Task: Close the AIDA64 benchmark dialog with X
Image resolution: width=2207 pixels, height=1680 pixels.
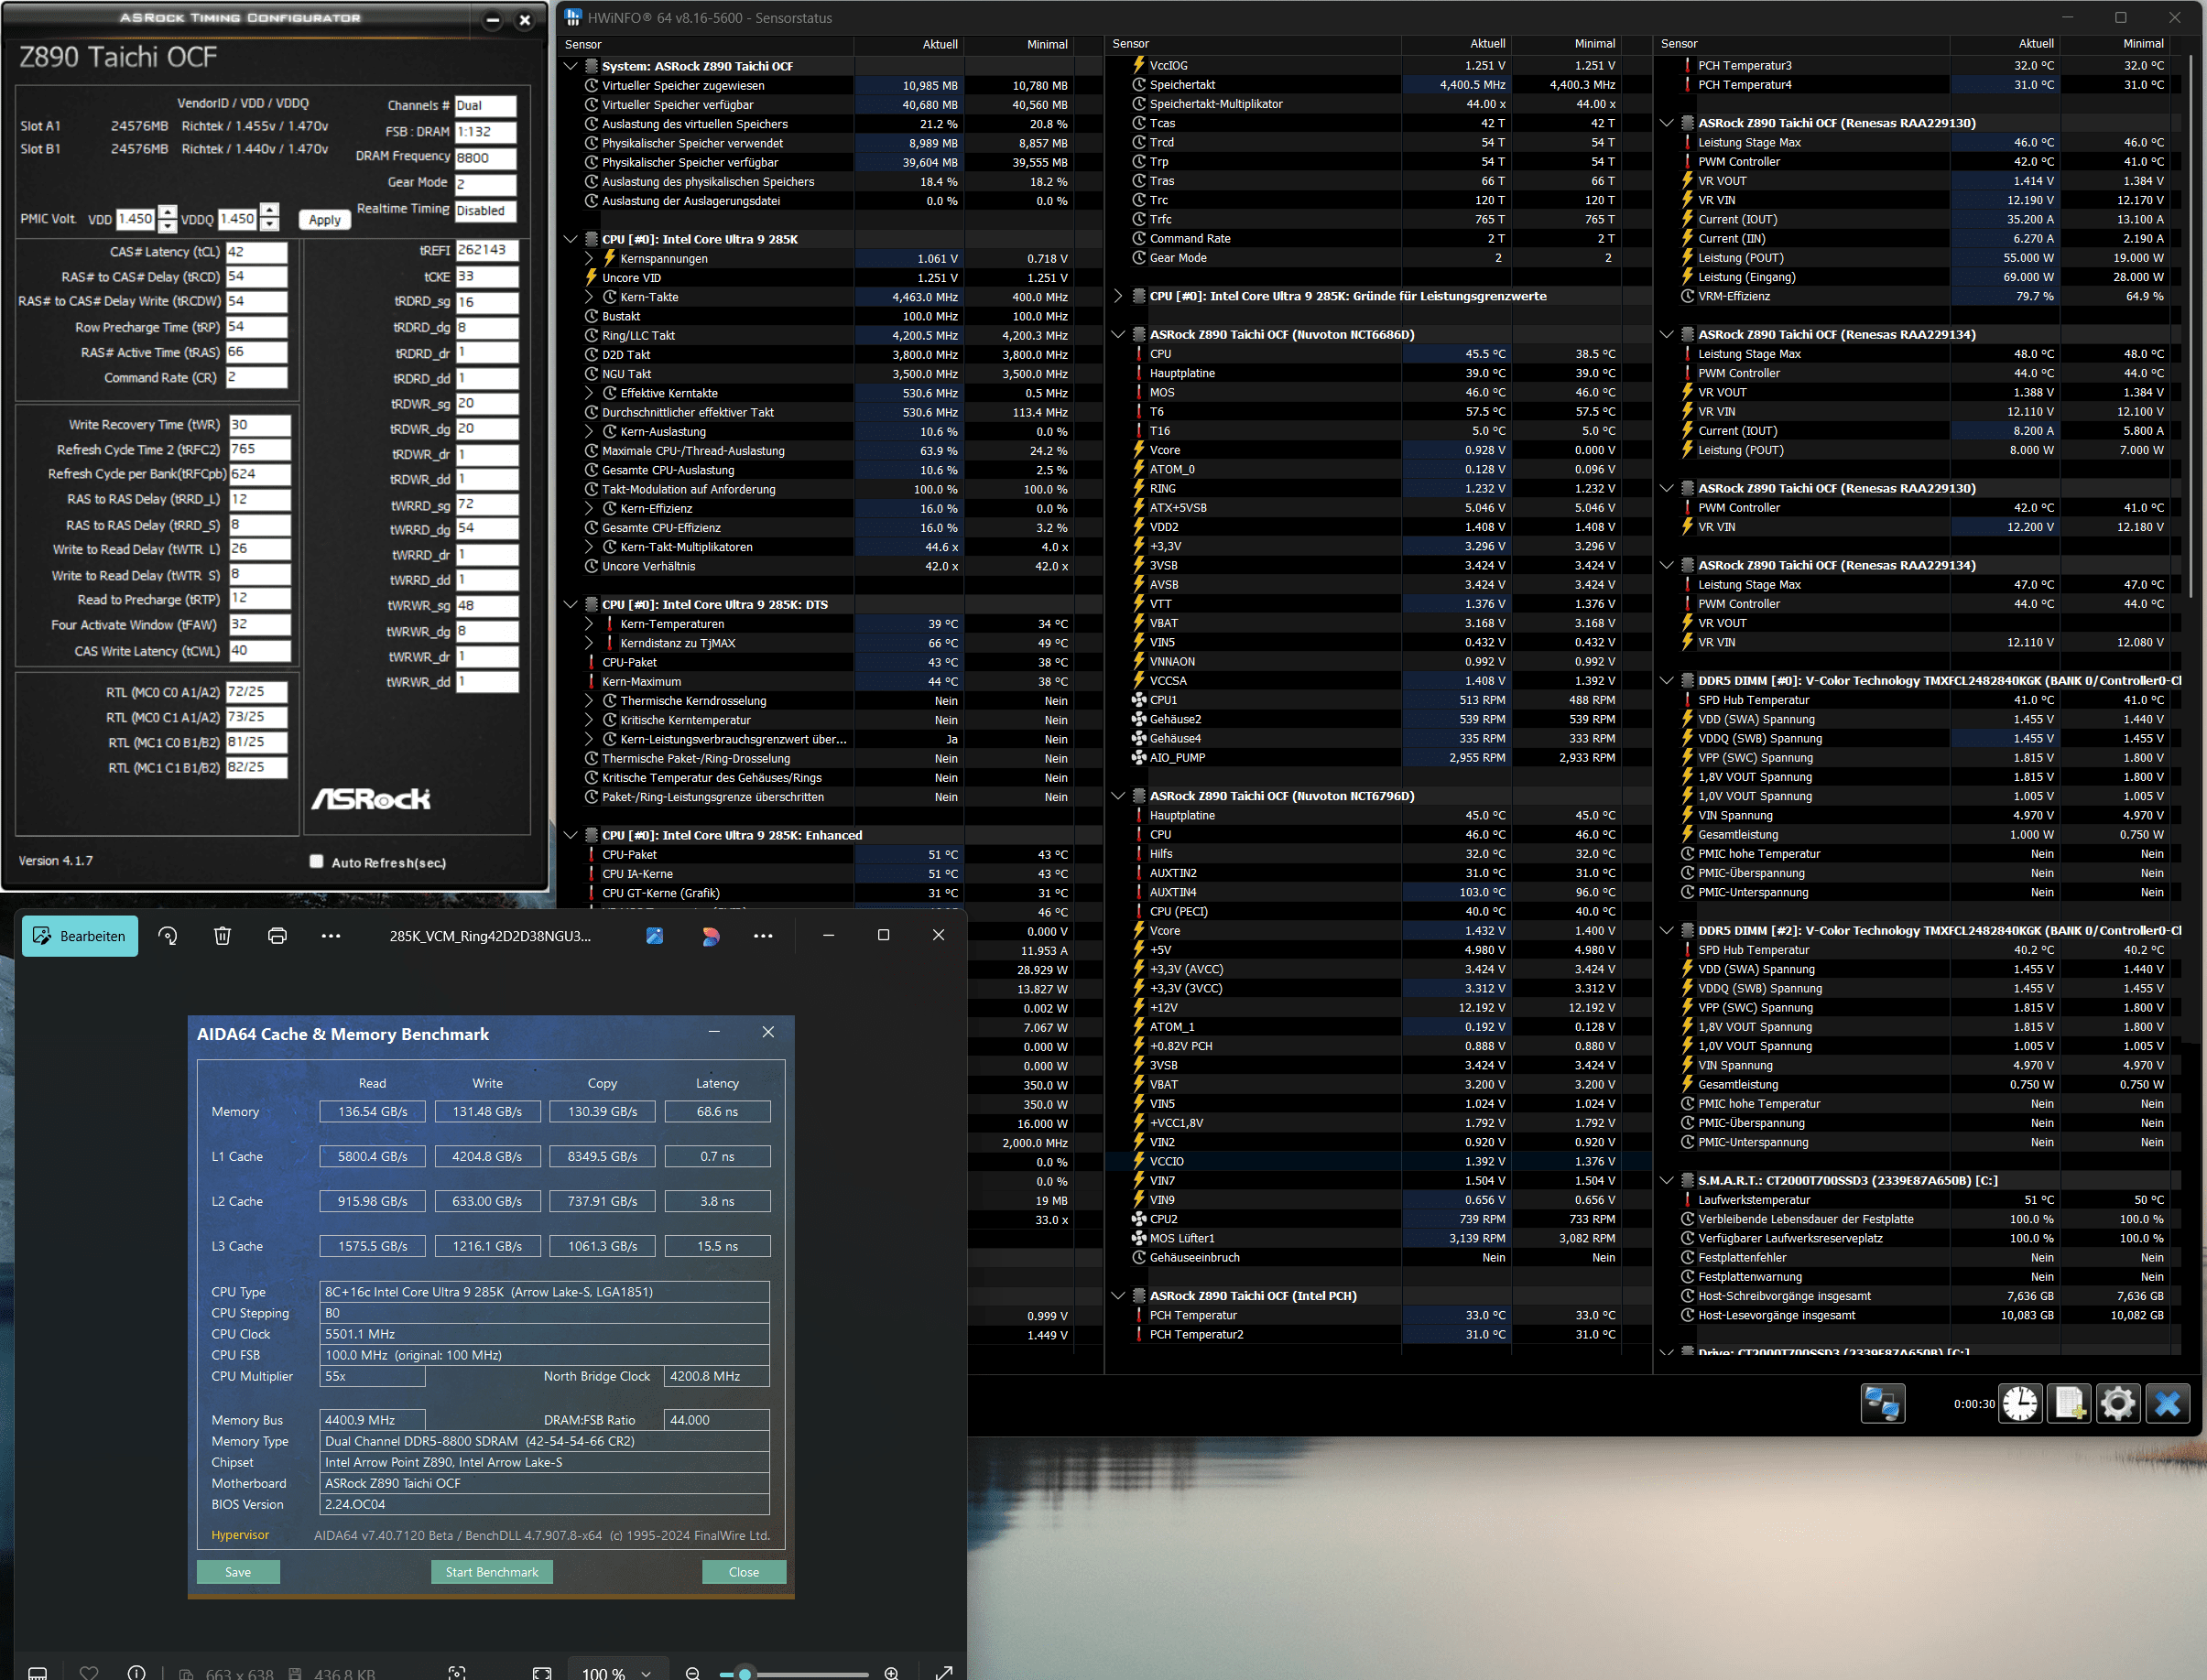Action: click(768, 1032)
